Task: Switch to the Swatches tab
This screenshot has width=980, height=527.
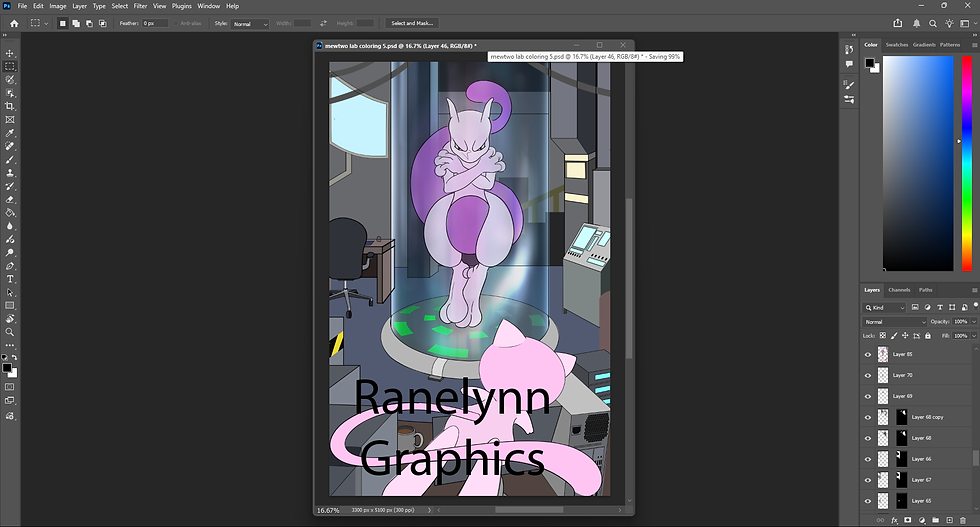Action: 896,45
